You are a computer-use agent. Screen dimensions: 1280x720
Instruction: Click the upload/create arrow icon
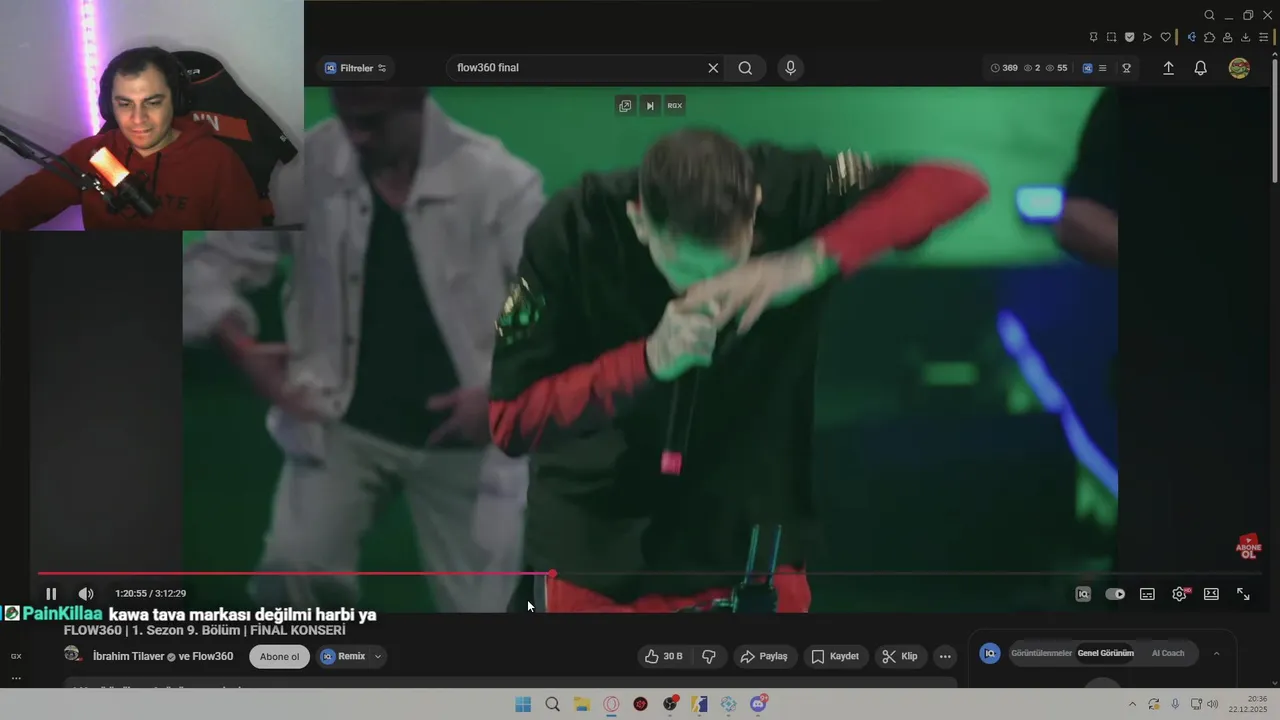click(x=1168, y=68)
